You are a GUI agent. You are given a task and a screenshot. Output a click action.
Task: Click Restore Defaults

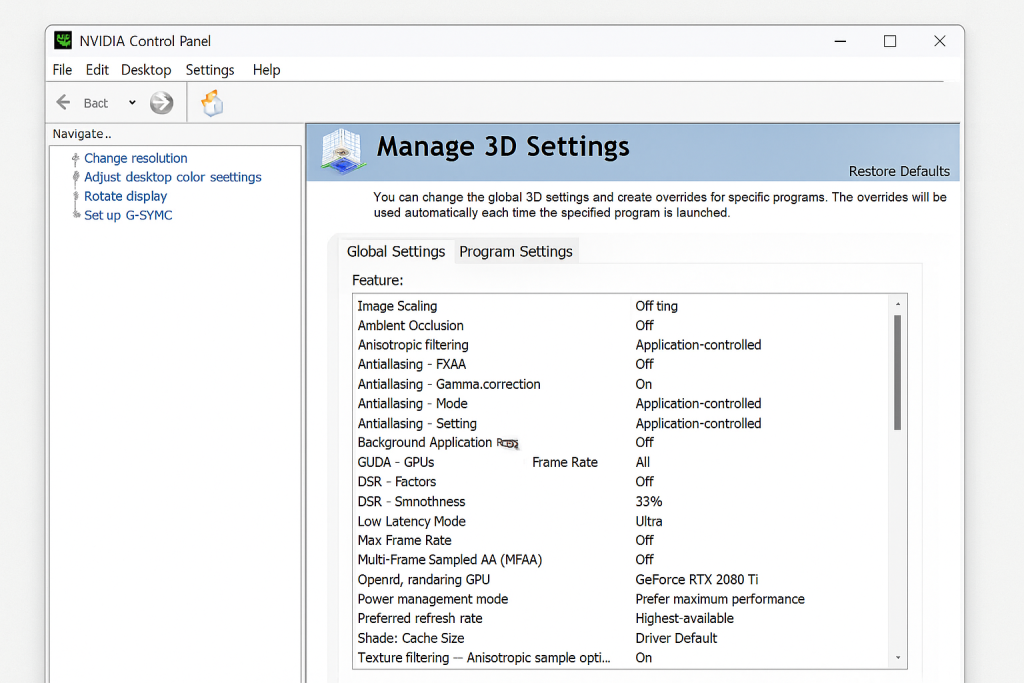[x=899, y=171]
